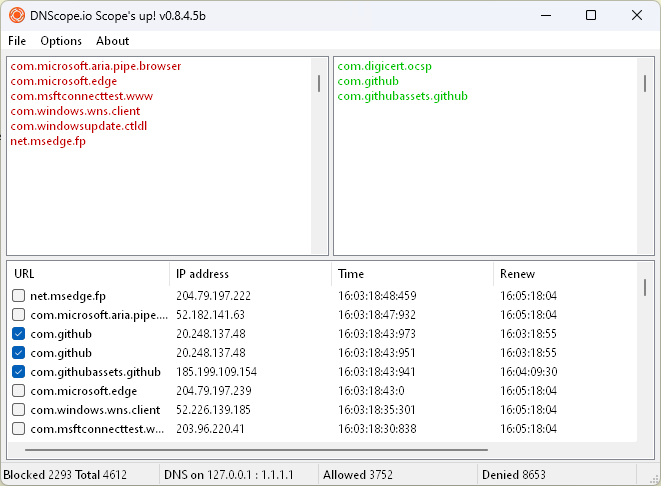Image resolution: width=661 pixels, height=486 pixels.
Task: Click time value 16:03:18:43:0
Action: (x=371, y=390)
